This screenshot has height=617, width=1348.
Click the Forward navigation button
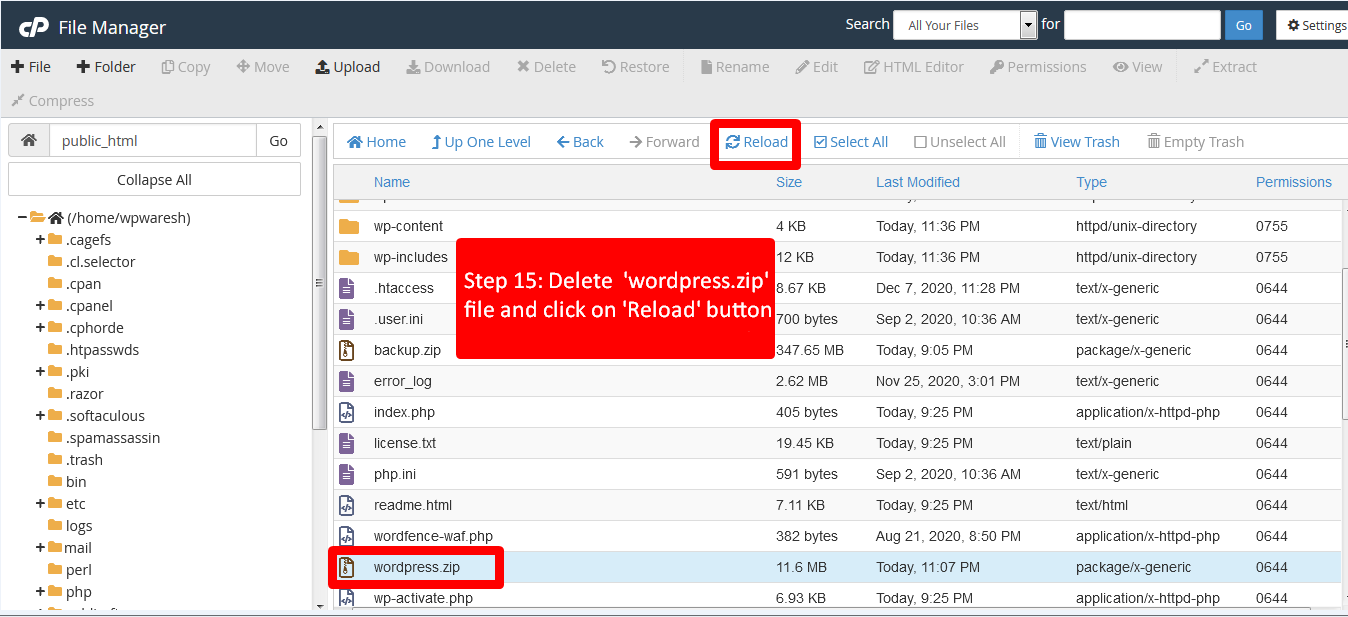pos(664,142)
